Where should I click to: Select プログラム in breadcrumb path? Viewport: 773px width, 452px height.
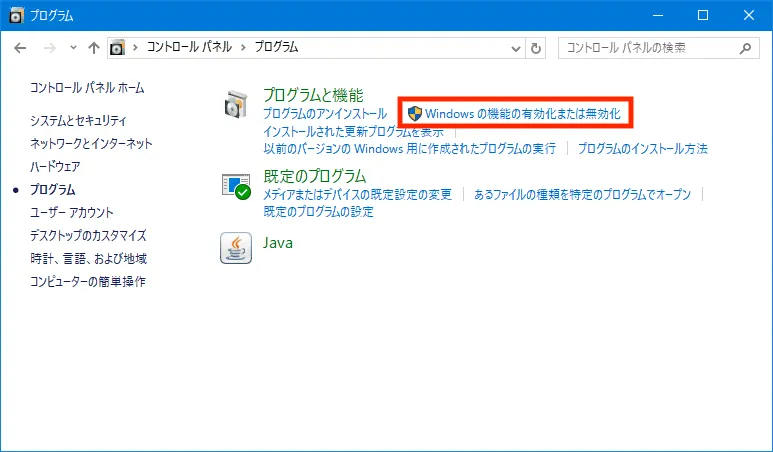coord(276,47)
